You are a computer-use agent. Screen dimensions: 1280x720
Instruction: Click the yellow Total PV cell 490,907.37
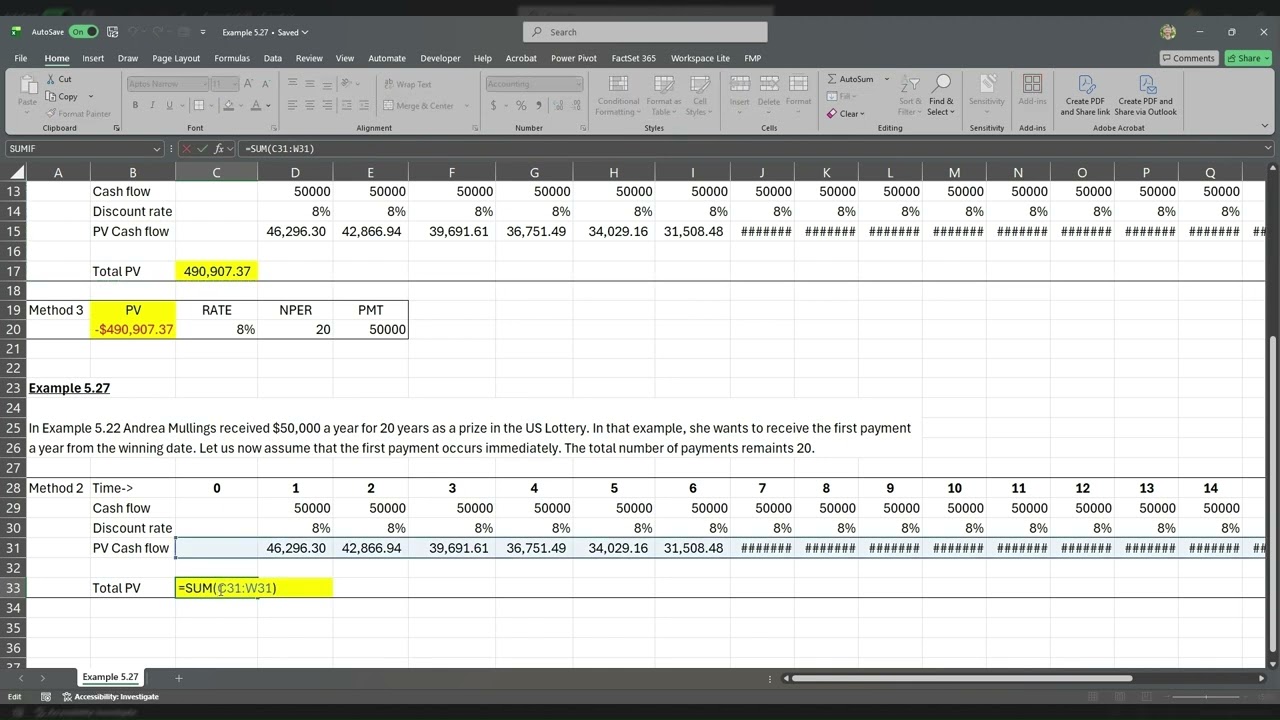pyautogui.click(x=216, y=271)
